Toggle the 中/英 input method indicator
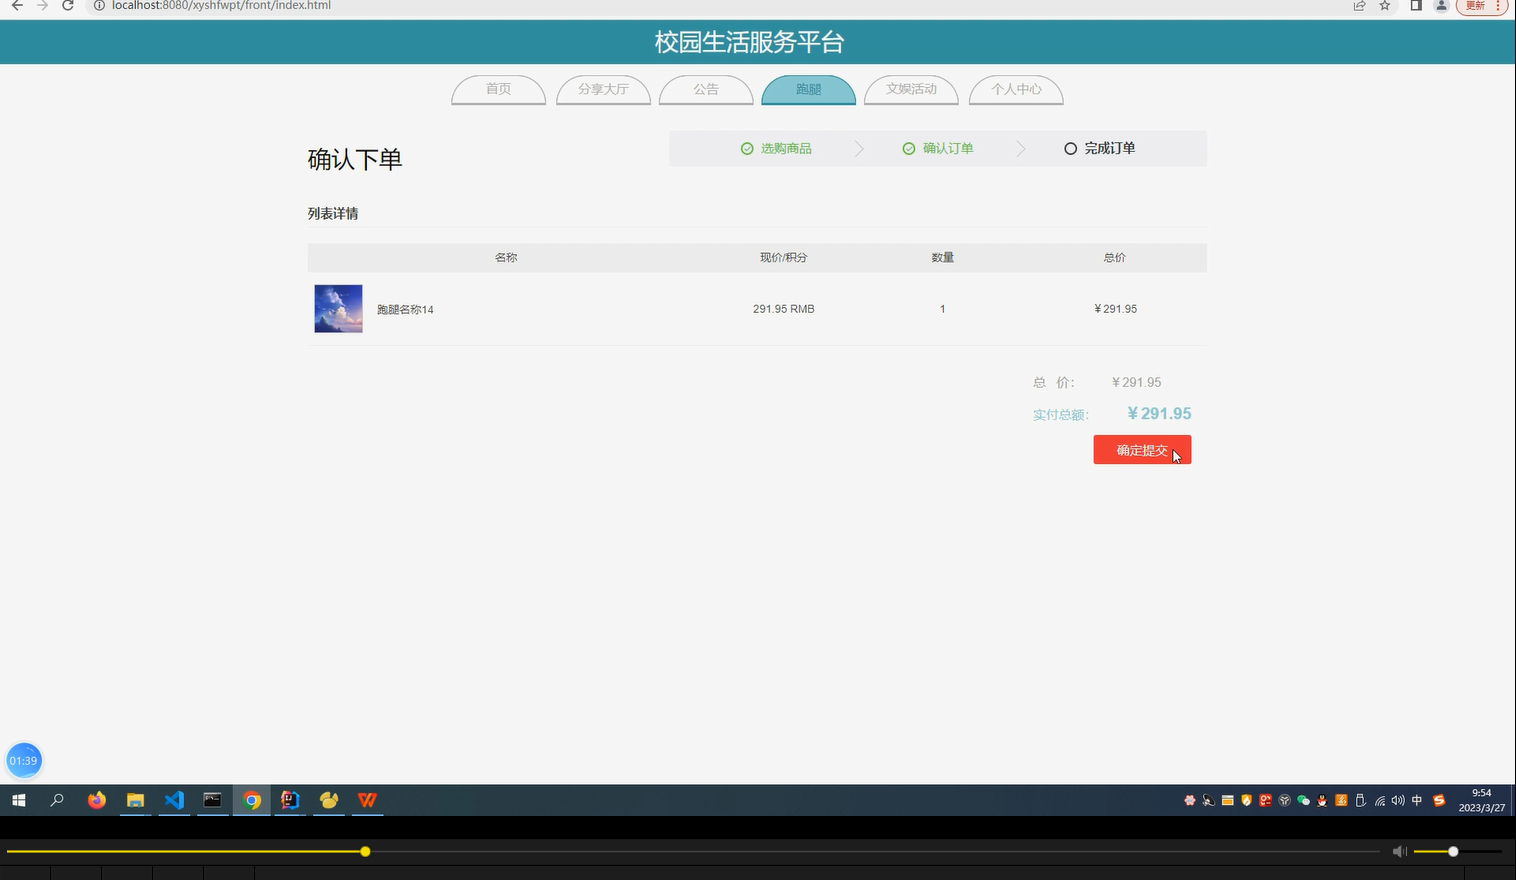1516x880 pixels. (x=1417, y=801)
